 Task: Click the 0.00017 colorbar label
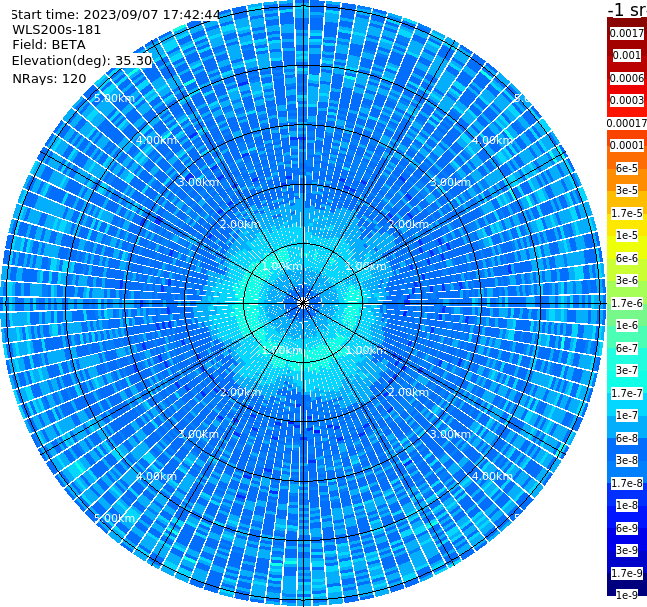627,123
